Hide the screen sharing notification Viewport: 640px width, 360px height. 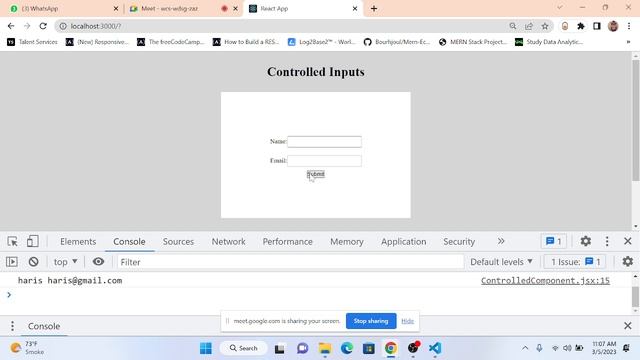[x=407, y=321]
